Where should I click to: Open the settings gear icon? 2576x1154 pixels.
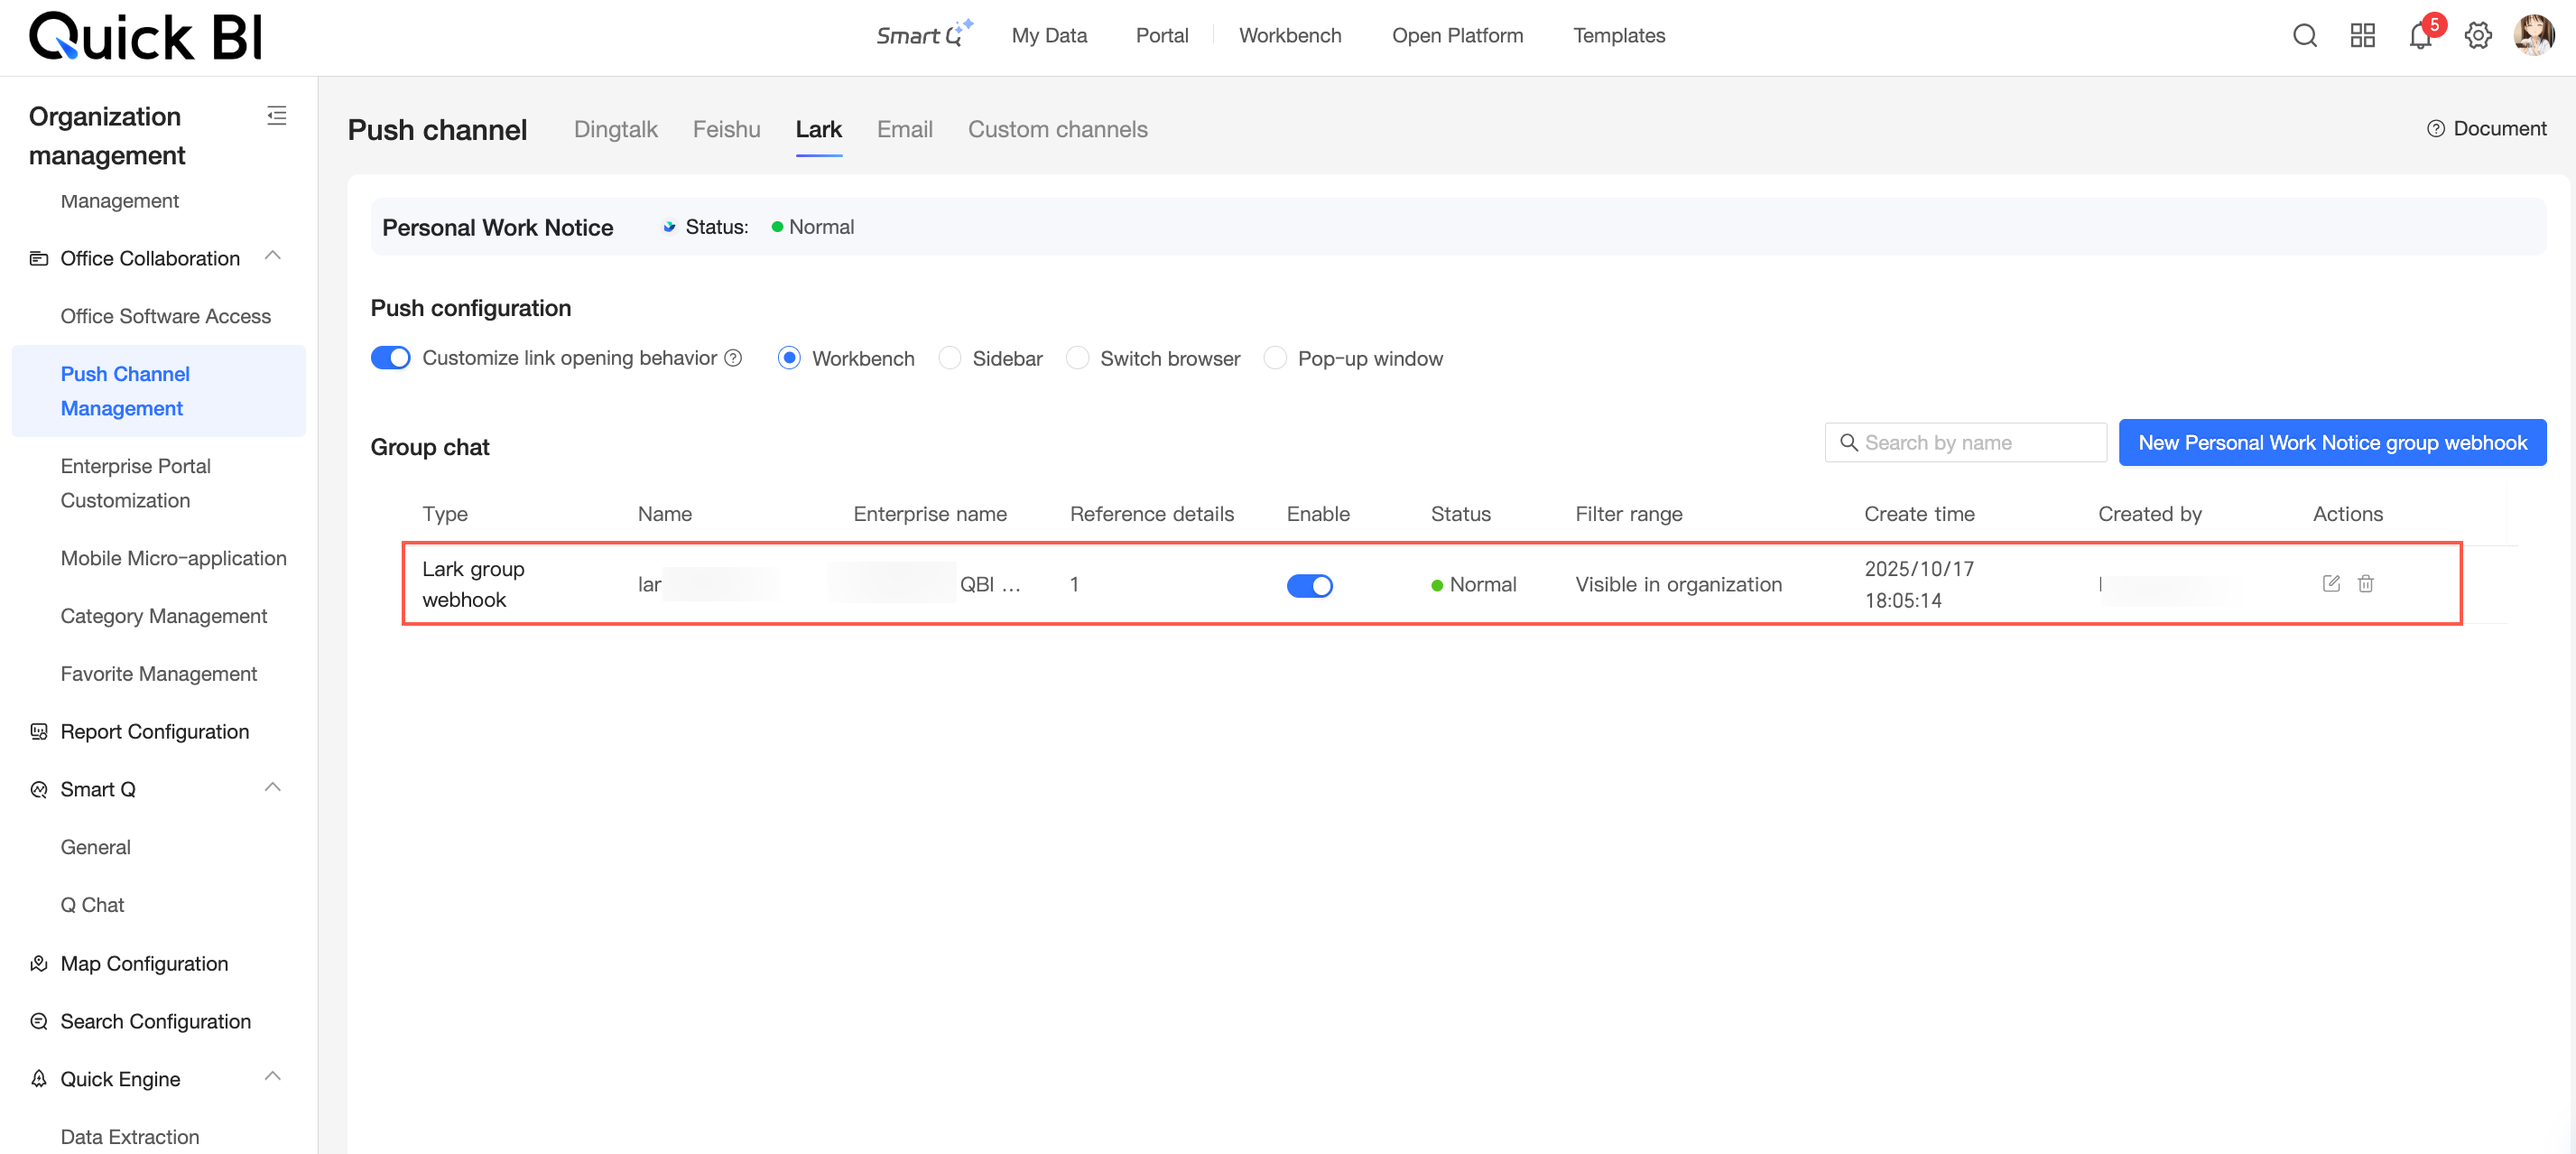[2478, 36]
